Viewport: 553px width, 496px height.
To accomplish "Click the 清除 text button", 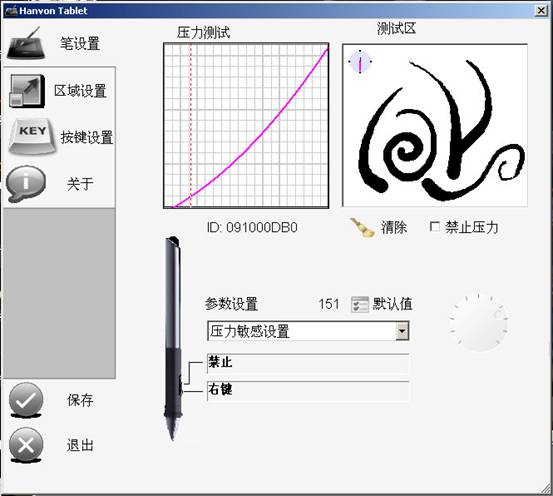I will point(394,227).
